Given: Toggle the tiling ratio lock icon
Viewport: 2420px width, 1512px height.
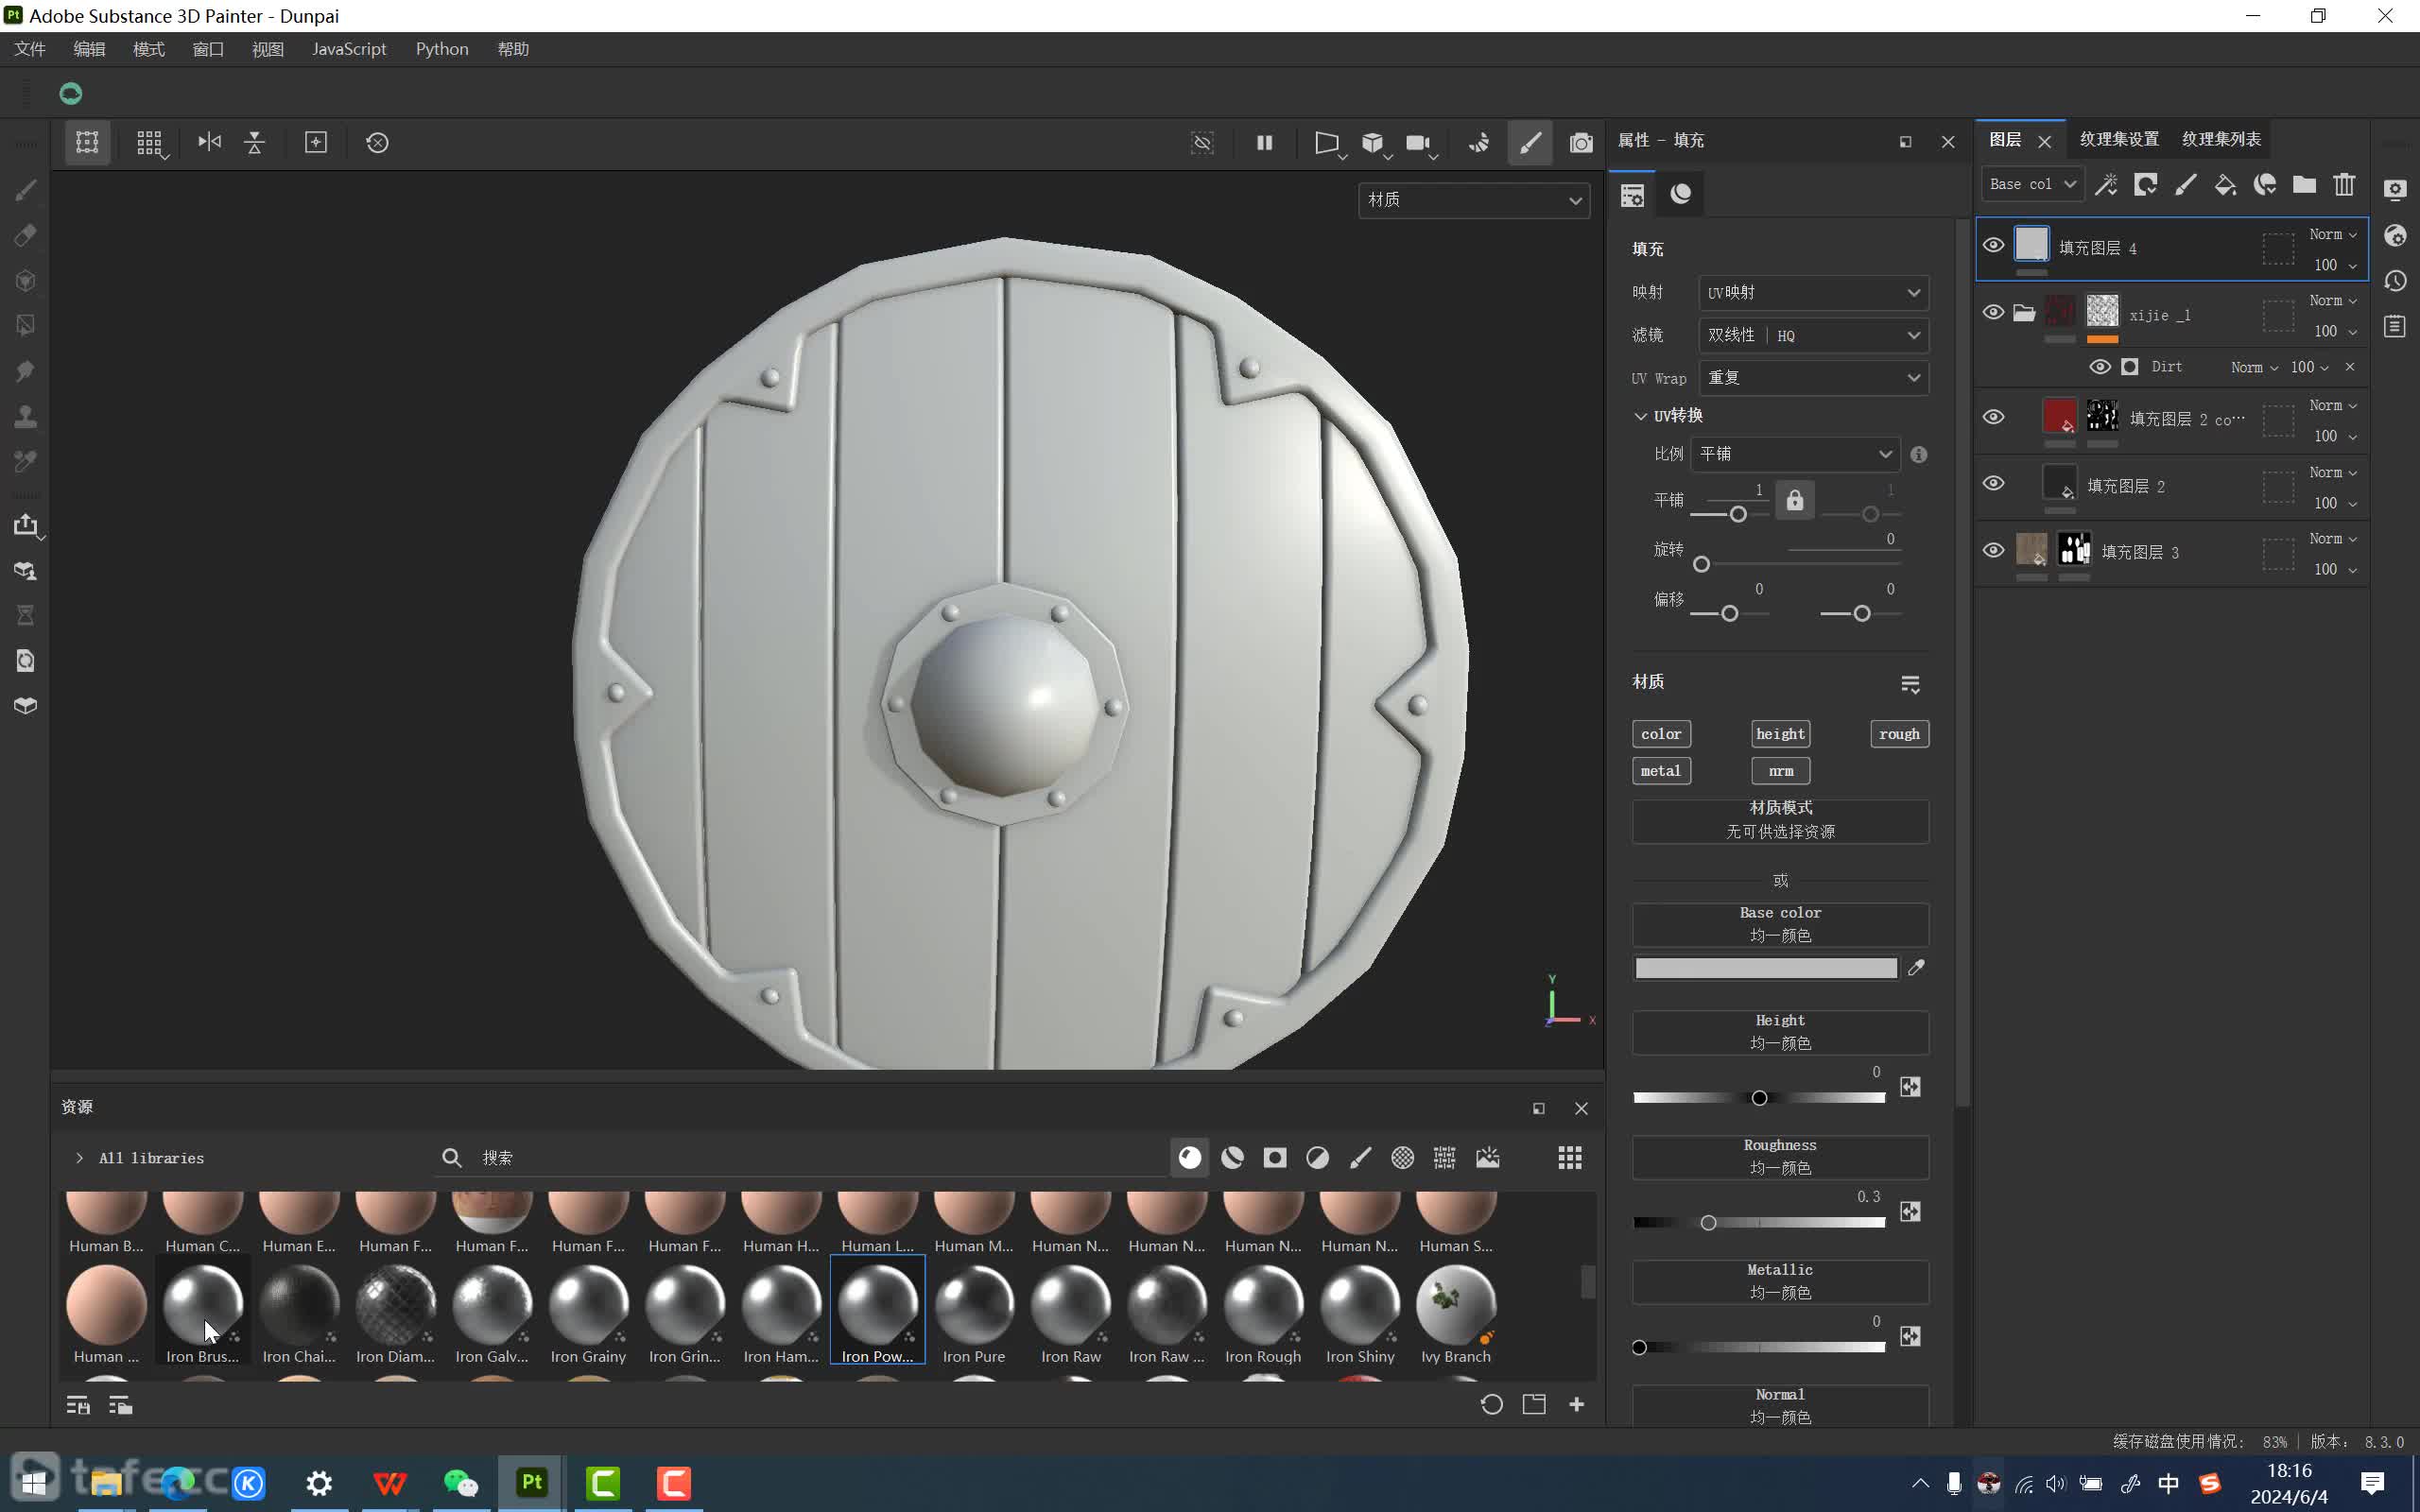Looking at the screenshot, I should pyautogui.click(x=1795, y=500).
